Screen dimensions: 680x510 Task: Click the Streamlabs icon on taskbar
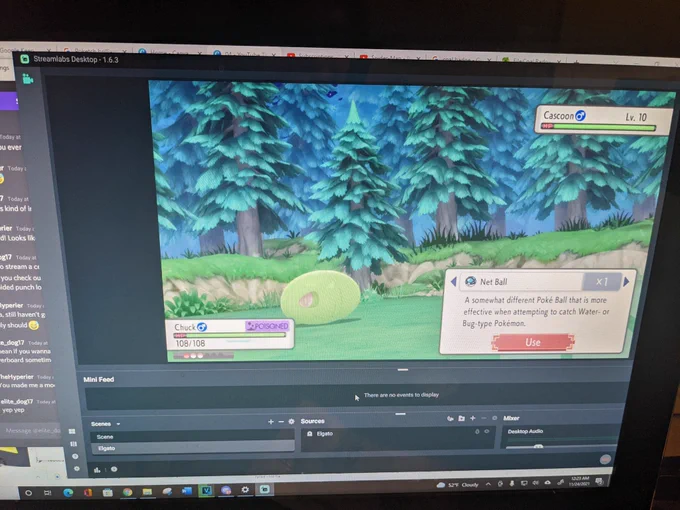tap(265, 489)
